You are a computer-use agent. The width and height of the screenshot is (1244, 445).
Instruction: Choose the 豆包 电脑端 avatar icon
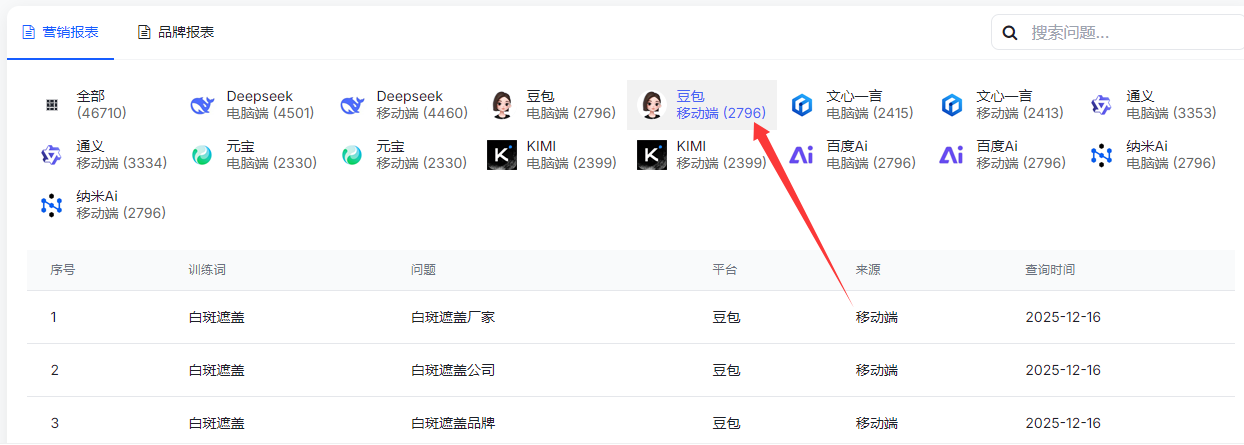502,105
